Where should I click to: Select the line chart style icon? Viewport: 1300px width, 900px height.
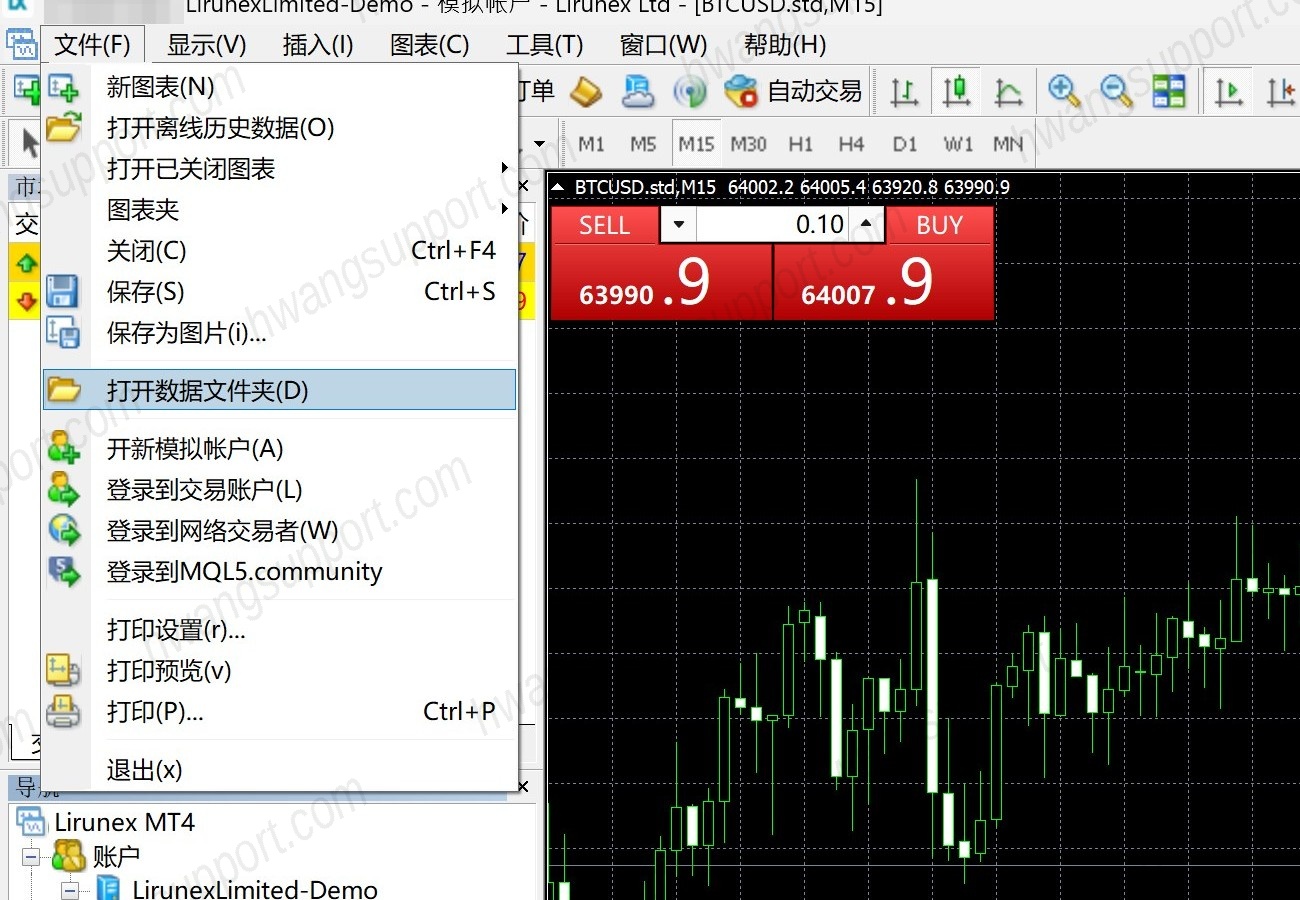click(1008, 92)
